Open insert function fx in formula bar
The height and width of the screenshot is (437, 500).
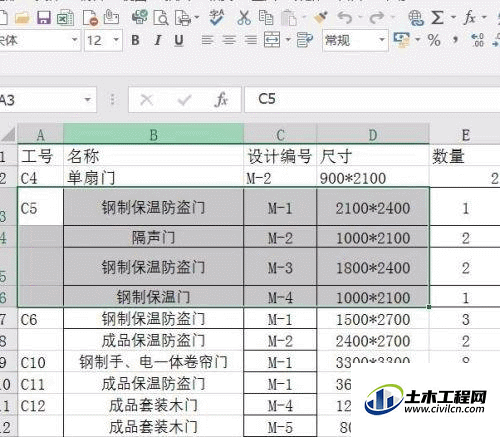pyautogui.click(x=221, y=100)
